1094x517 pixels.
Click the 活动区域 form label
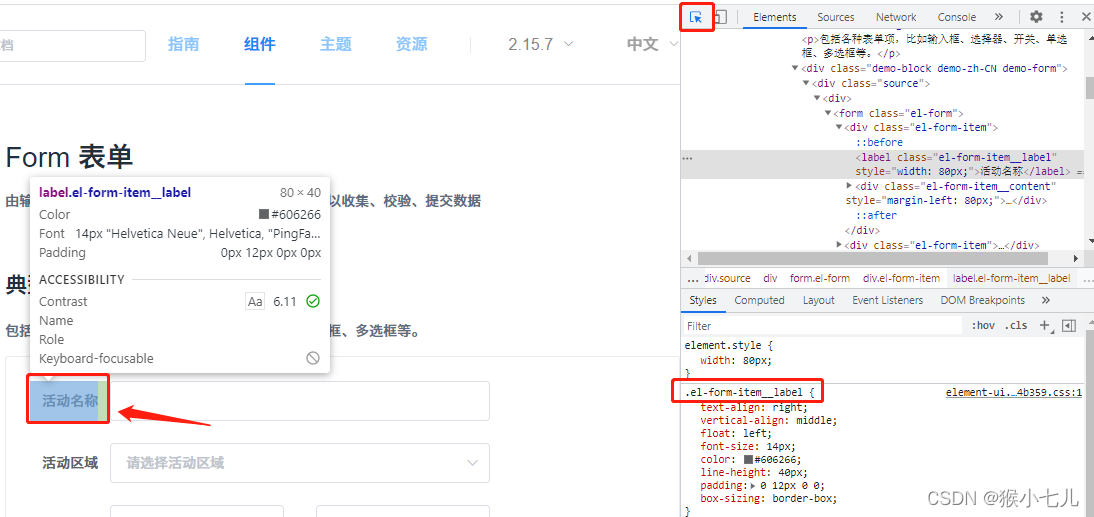click(x=70, y=463)
